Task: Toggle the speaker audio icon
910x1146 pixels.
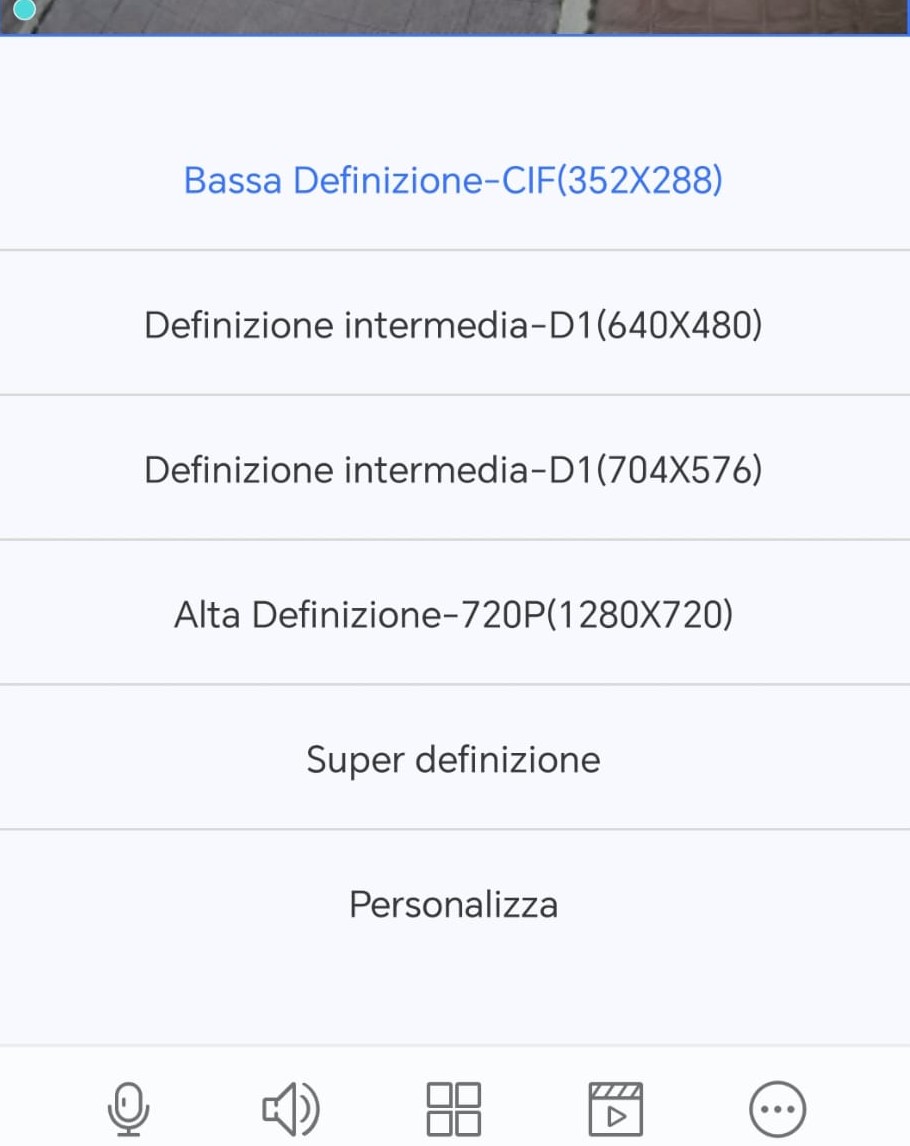Action: pos(291,1109)
